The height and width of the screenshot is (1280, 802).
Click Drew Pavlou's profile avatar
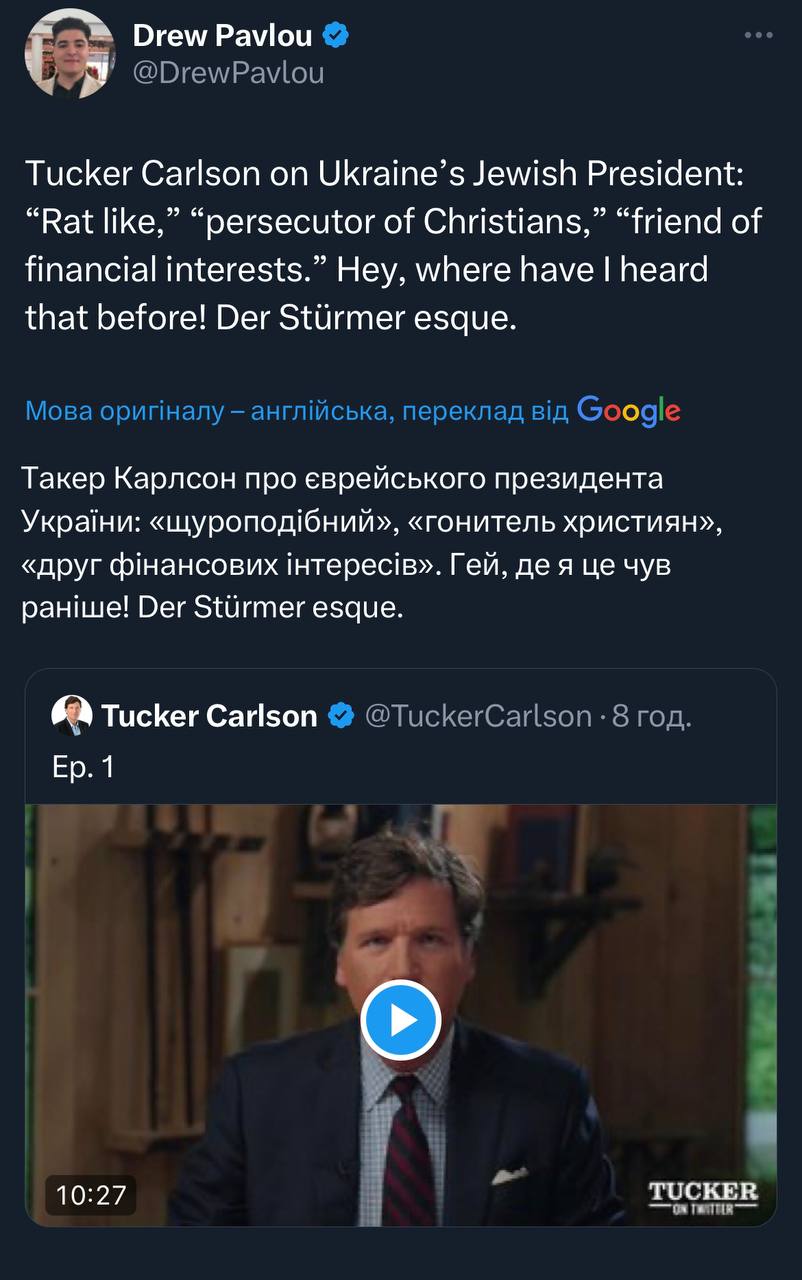click(70, 54)
